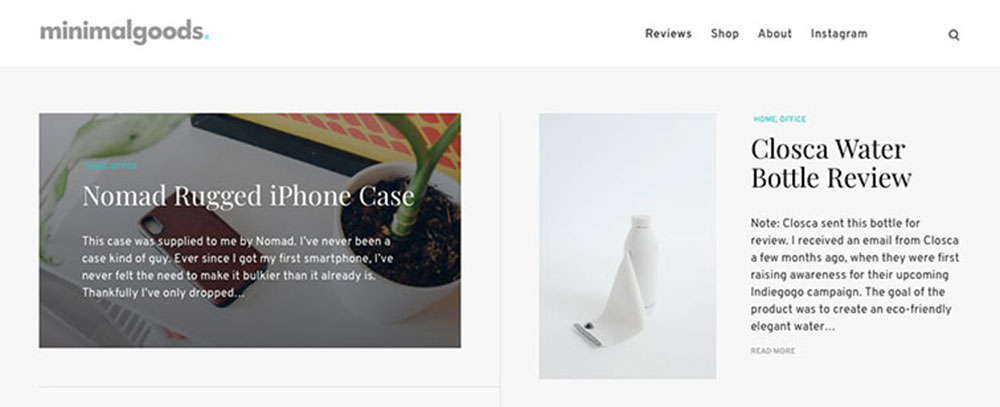Click the search magnifier icon
The image size is (1000, 407).
click(953, 35)
